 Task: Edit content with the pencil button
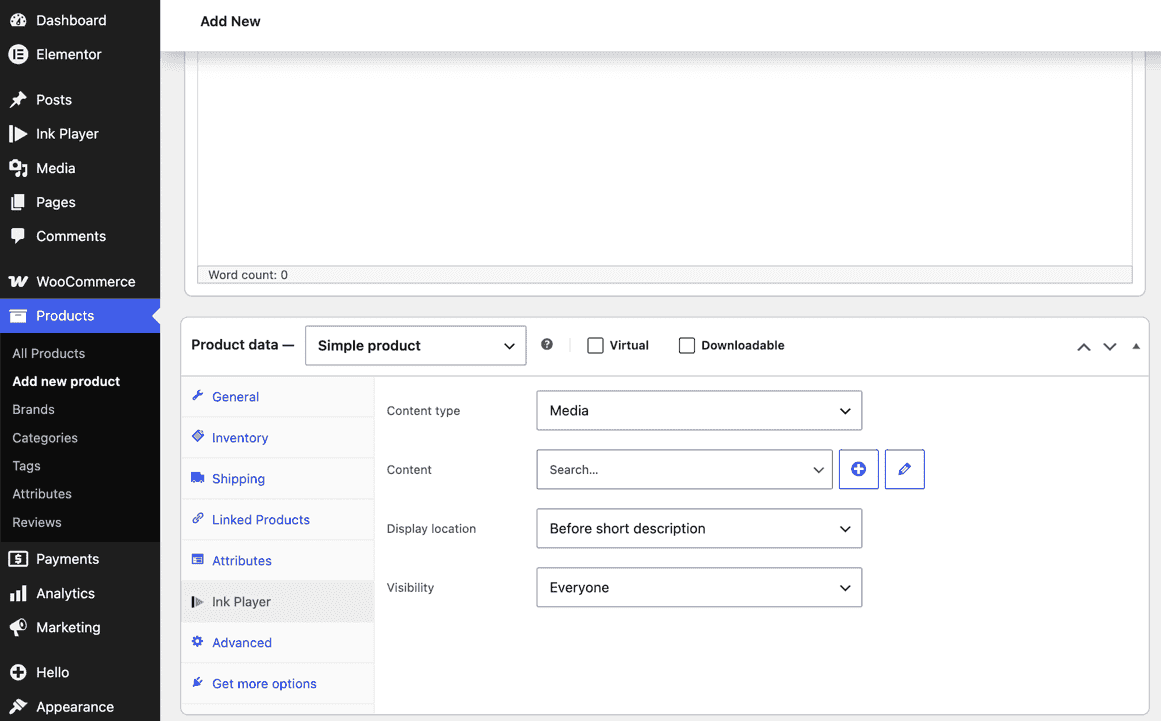904,469
